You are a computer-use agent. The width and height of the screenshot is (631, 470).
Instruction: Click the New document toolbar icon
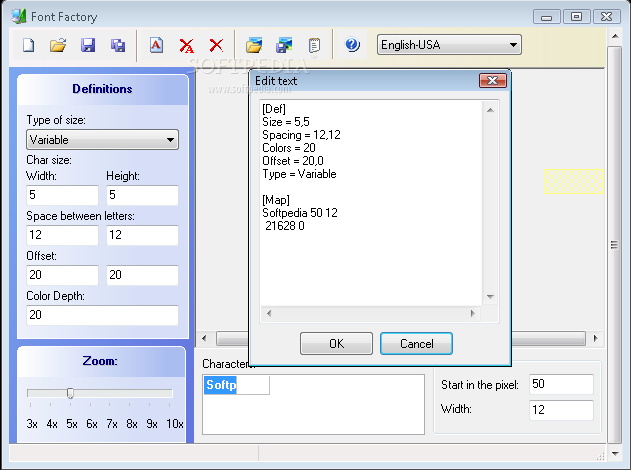(x=29, y=45)
